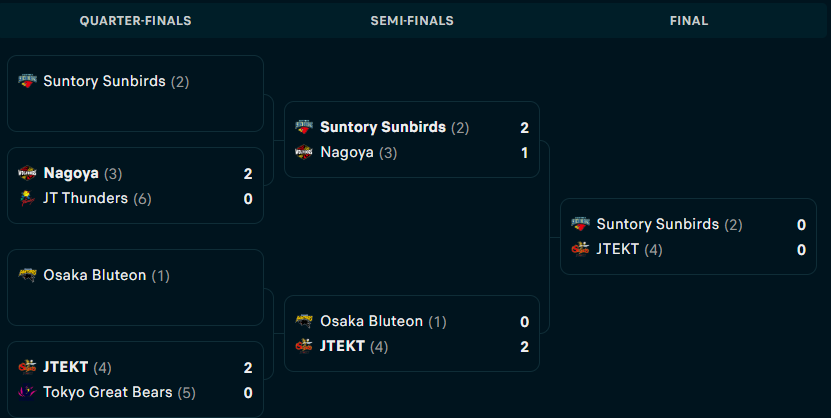Image resolution: width=831 pixels, height=418 pixels.
Task: Click JTEKT logo in the final match
Action: [580, 248]
